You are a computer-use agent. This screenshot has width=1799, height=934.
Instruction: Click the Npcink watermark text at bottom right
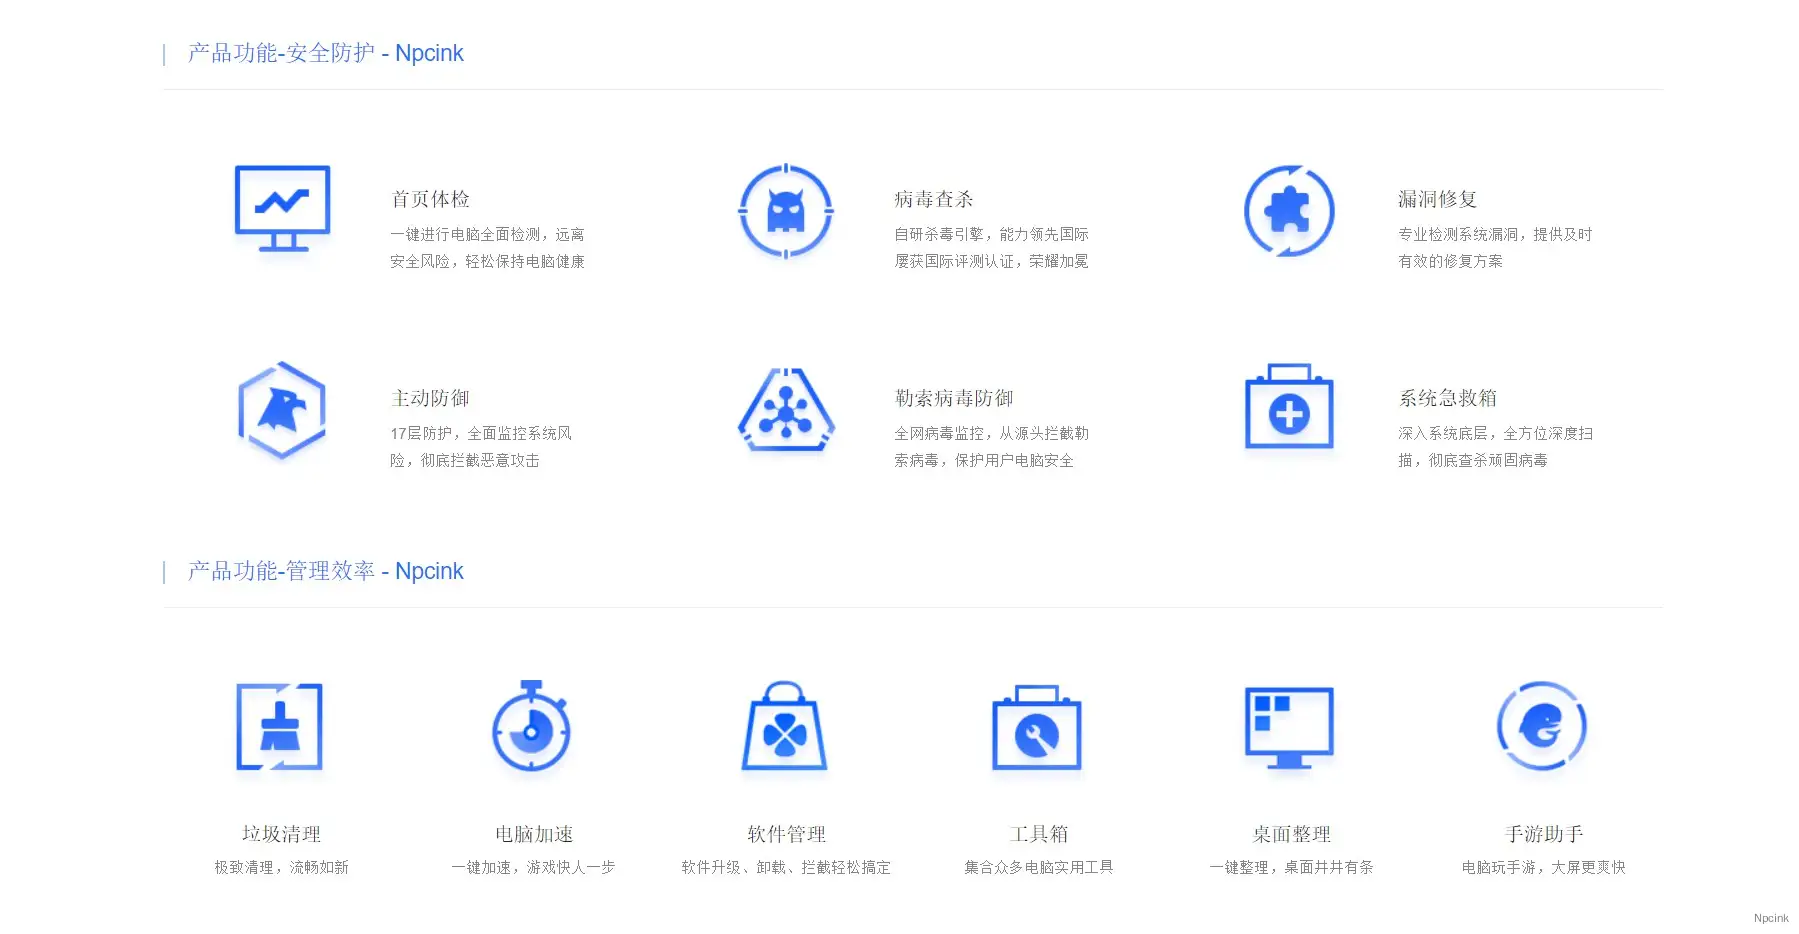click(x=1770, y=918)
